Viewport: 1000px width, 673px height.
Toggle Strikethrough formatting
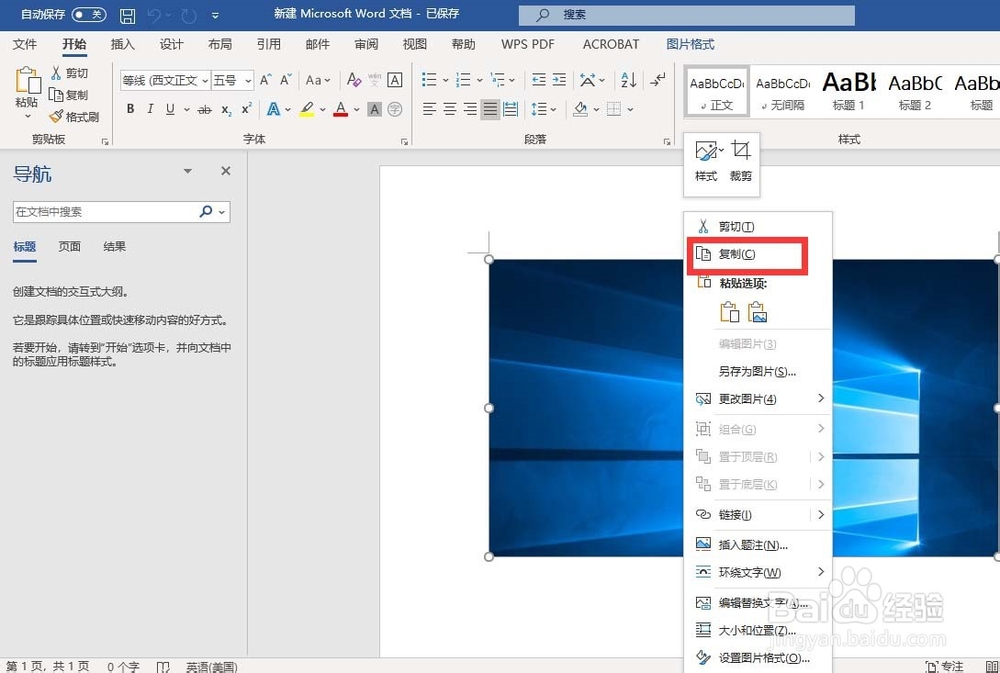point(204,110)
